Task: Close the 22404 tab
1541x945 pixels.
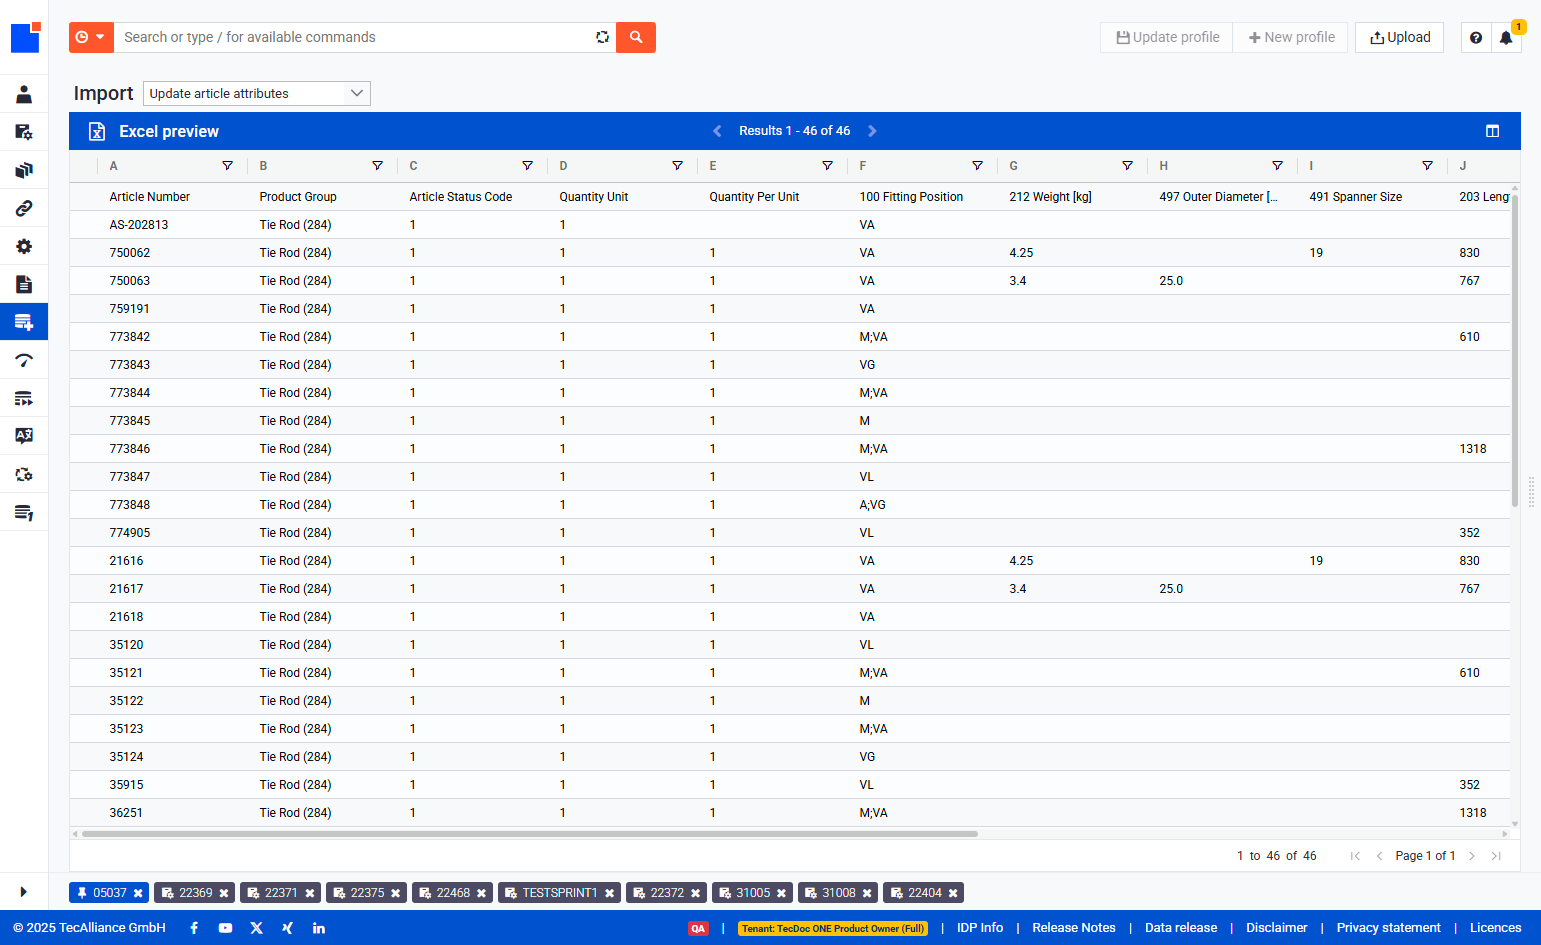Action: tap(953, 893)
